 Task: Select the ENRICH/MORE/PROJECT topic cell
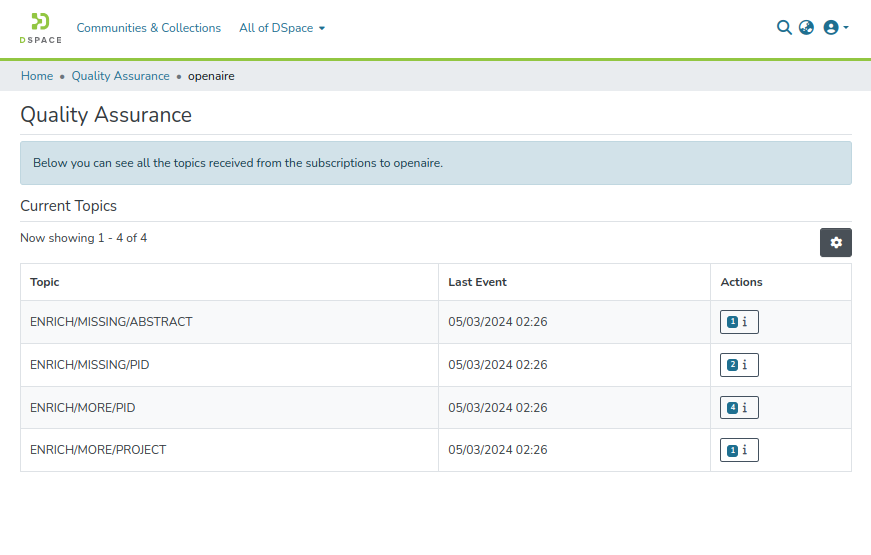click(98, 450)
